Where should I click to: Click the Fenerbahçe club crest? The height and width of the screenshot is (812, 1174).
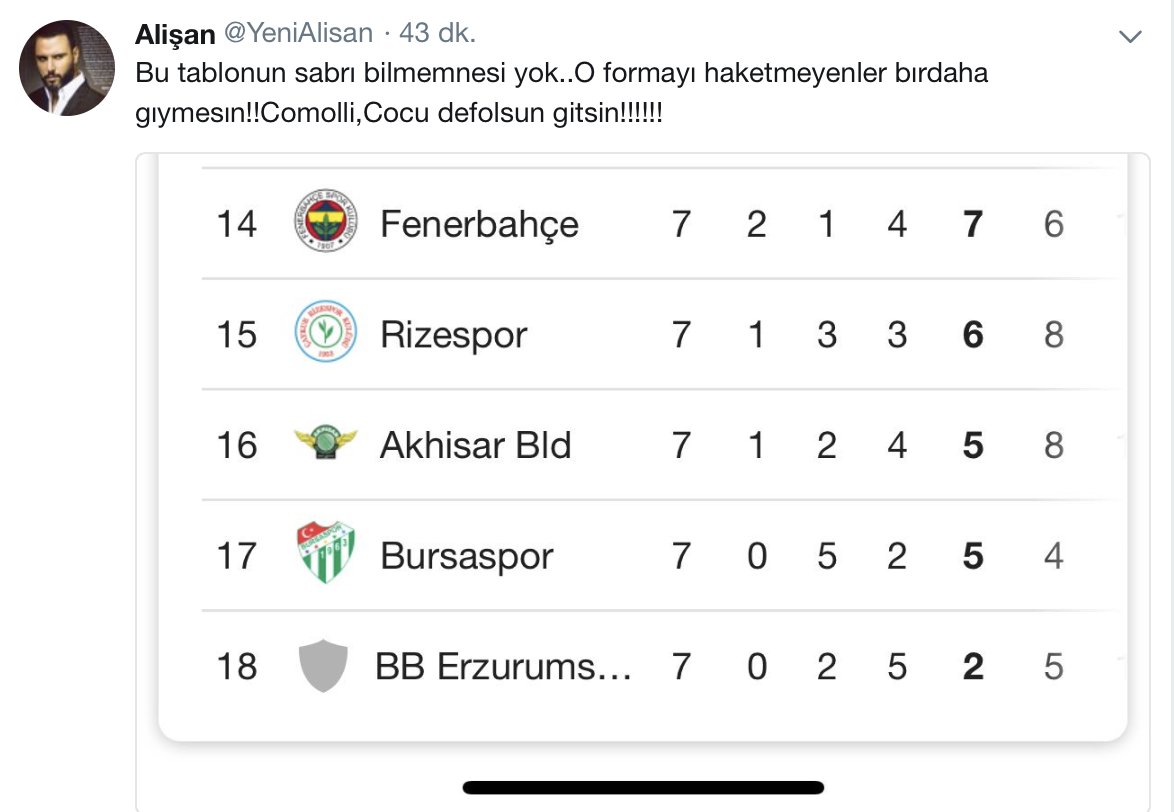[x=324, y=222]
